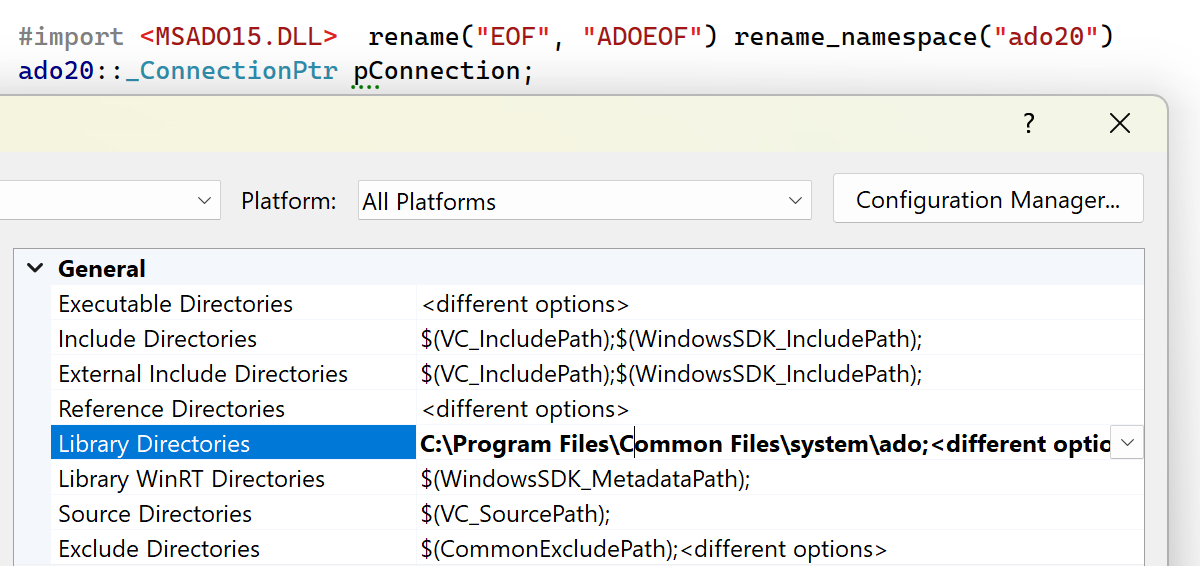Select the Source Directories property

coord(155,514)
